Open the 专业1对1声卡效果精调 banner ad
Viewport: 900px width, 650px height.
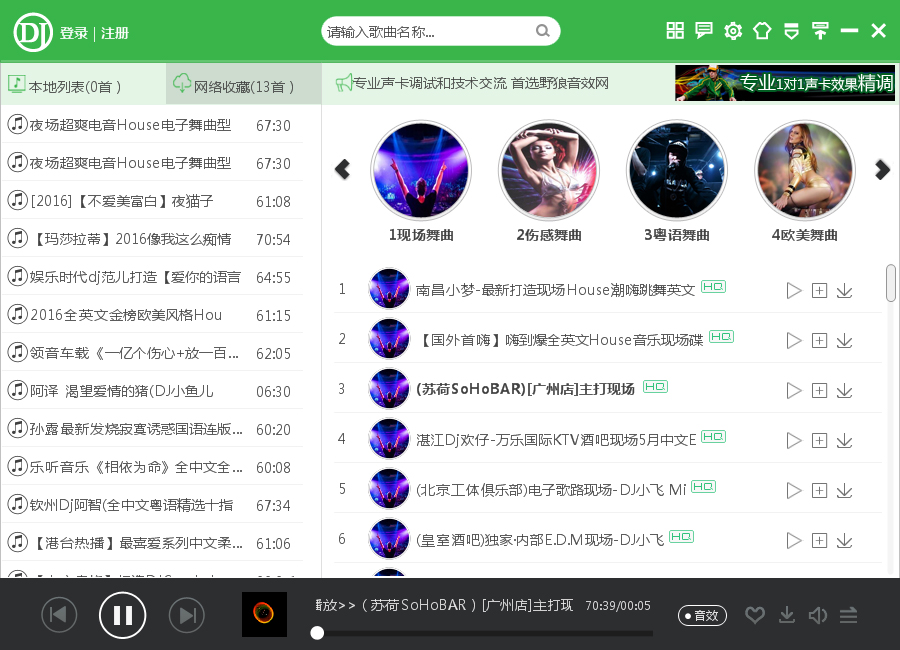pos(785,83)
